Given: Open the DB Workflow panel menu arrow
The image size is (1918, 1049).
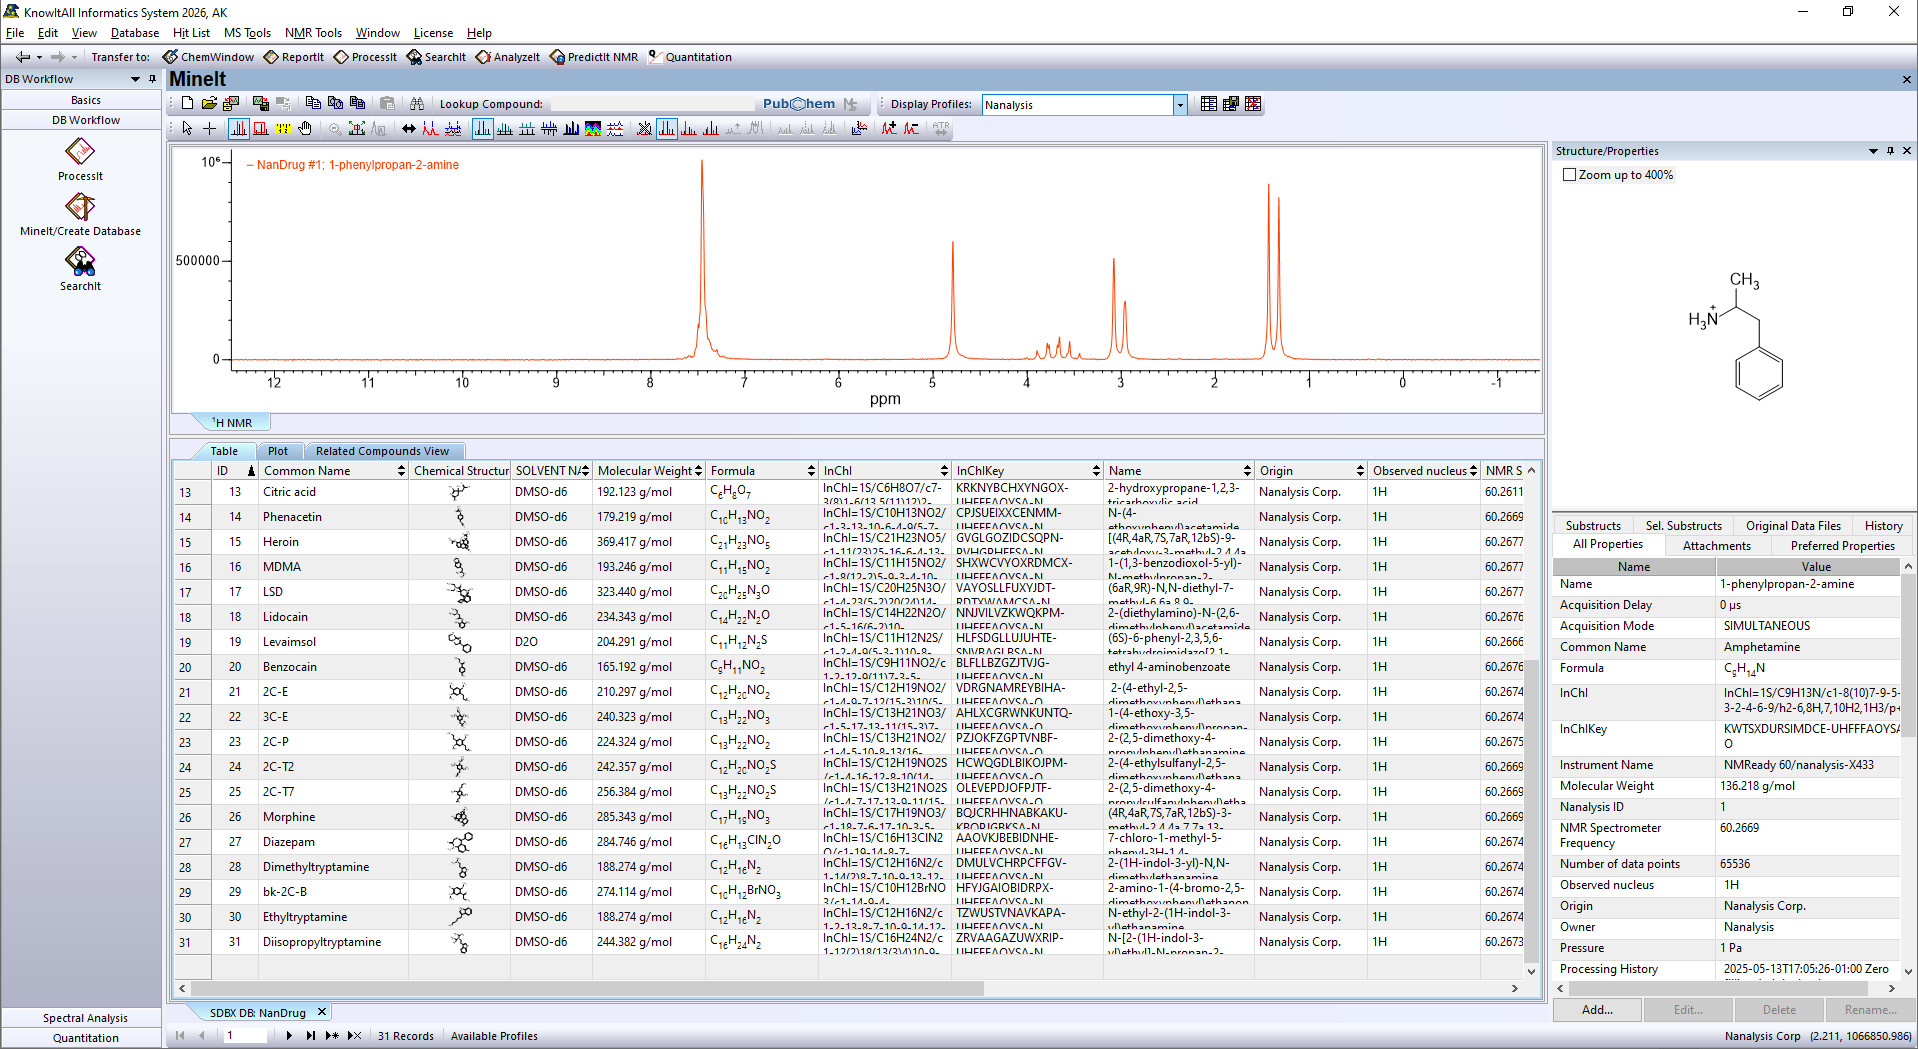Looking at the screenshot, I should coord(135,79).
